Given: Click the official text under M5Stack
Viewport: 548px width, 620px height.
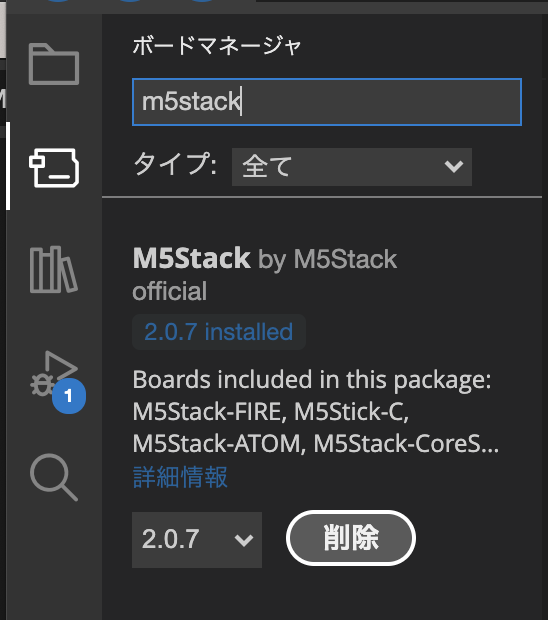Looking at the screenshot, I should (170, 291).
